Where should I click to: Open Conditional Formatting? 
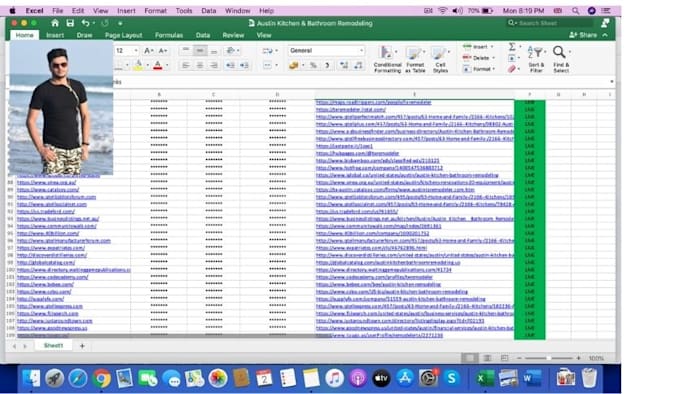pos(387,59)
